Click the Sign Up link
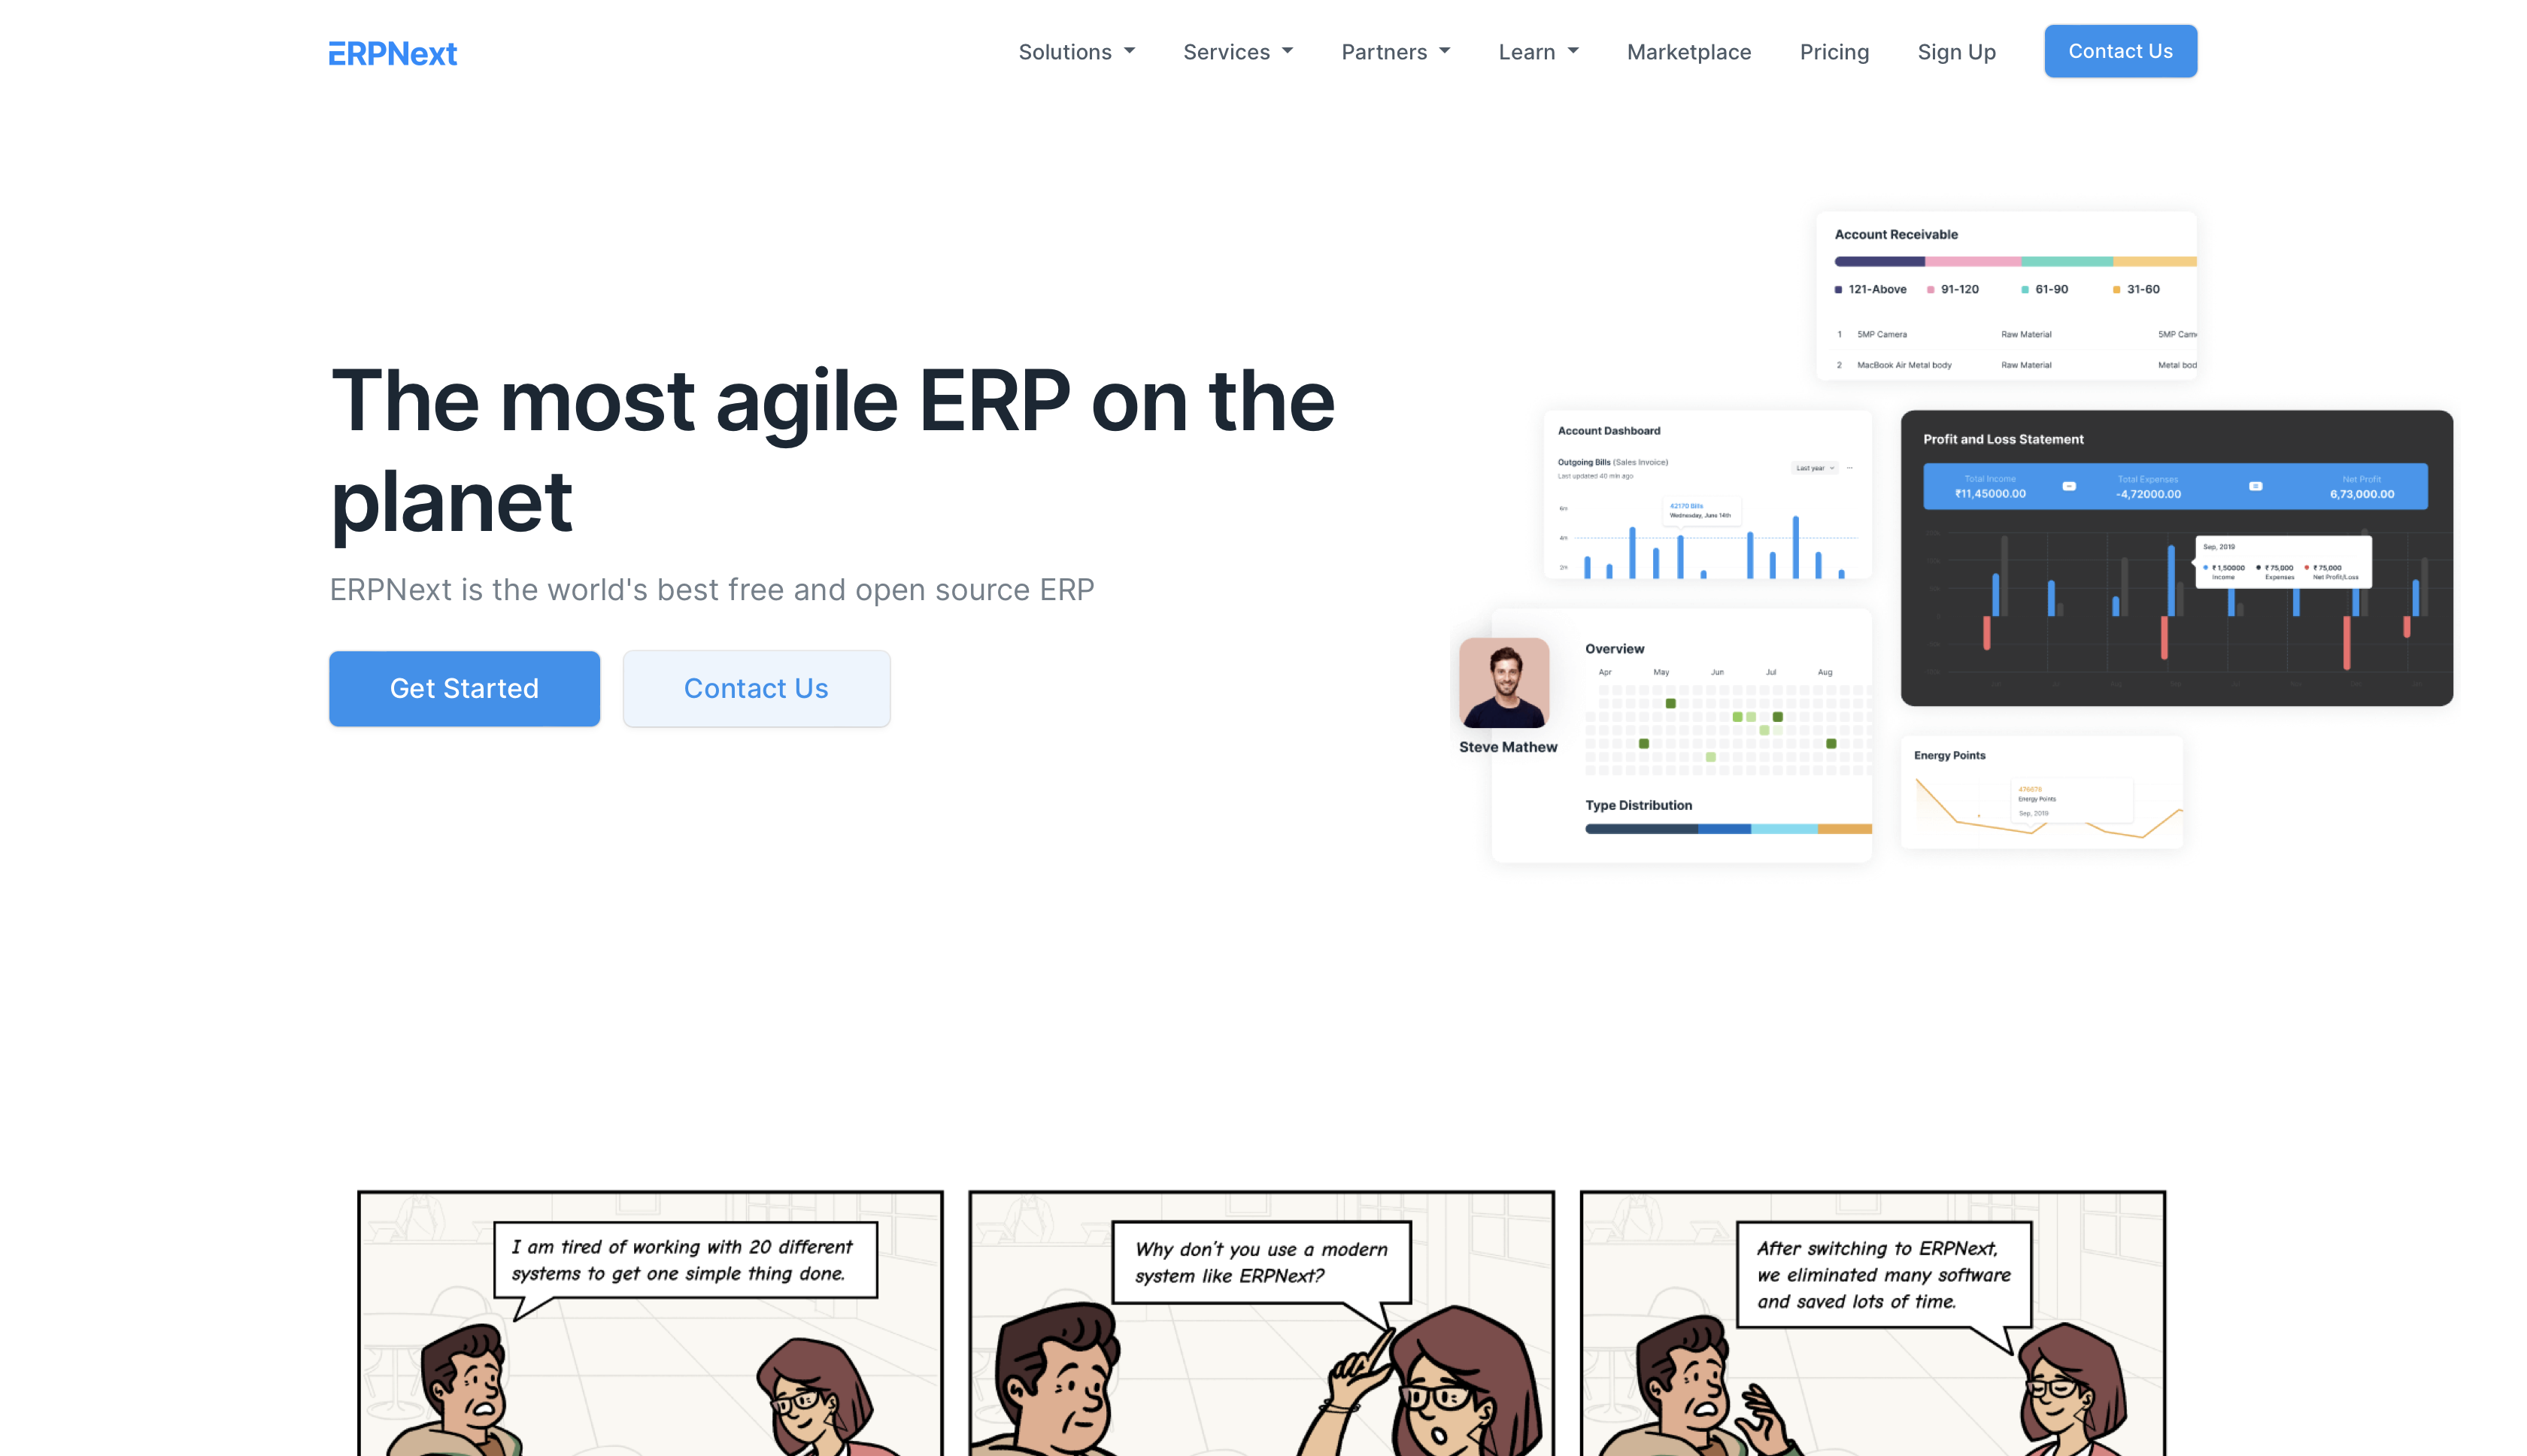This screenshot has width=2527, height=1456. click(1956, 50)
